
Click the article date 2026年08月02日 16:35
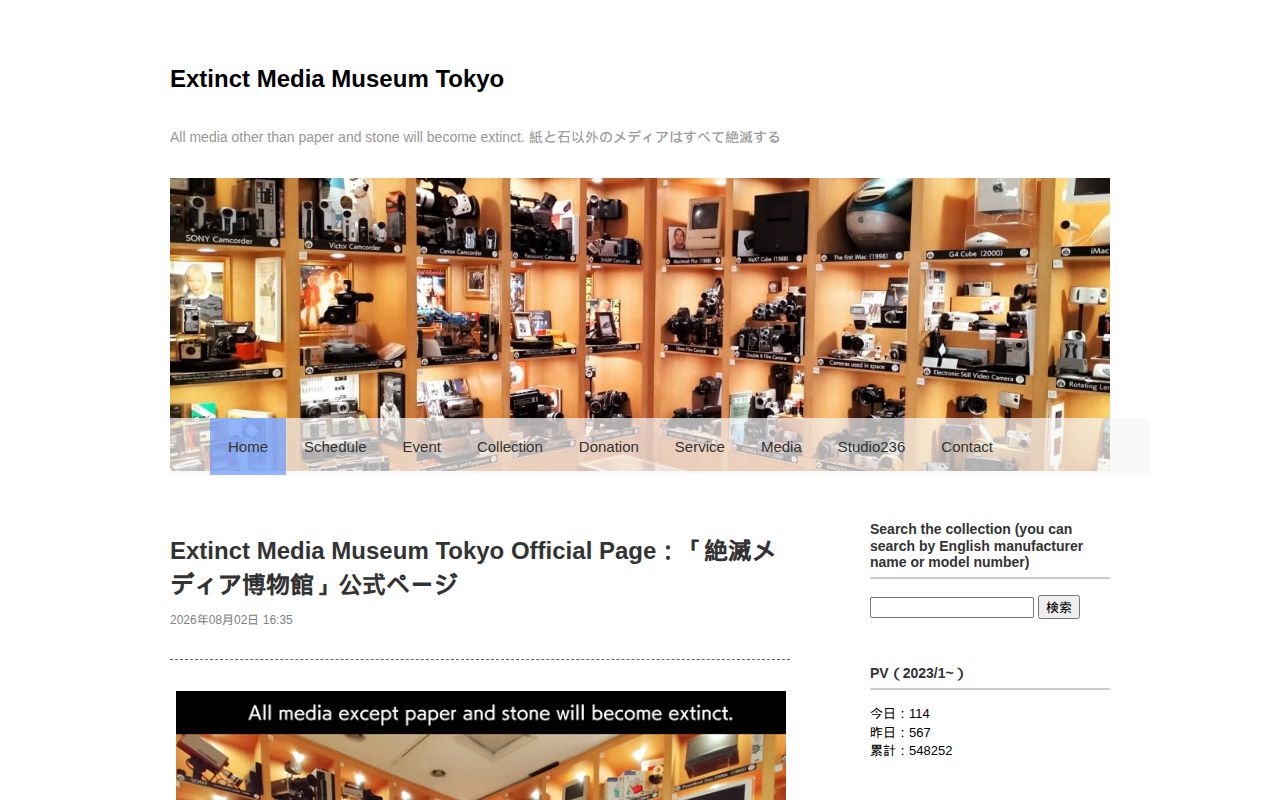(x=231, y=620)
